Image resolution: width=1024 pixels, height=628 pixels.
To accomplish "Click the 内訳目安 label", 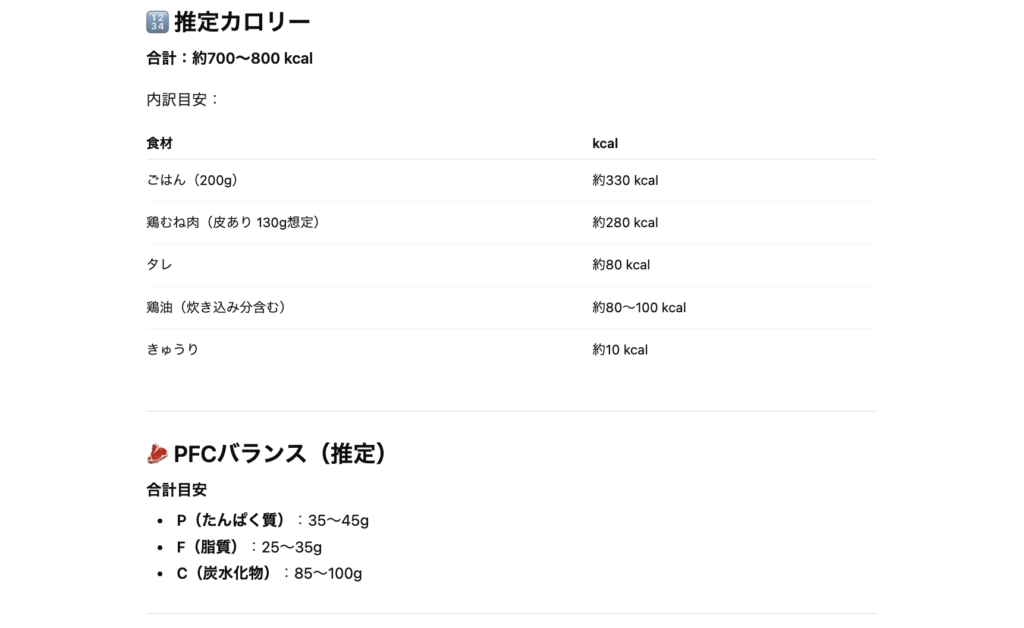I will 182,100.
